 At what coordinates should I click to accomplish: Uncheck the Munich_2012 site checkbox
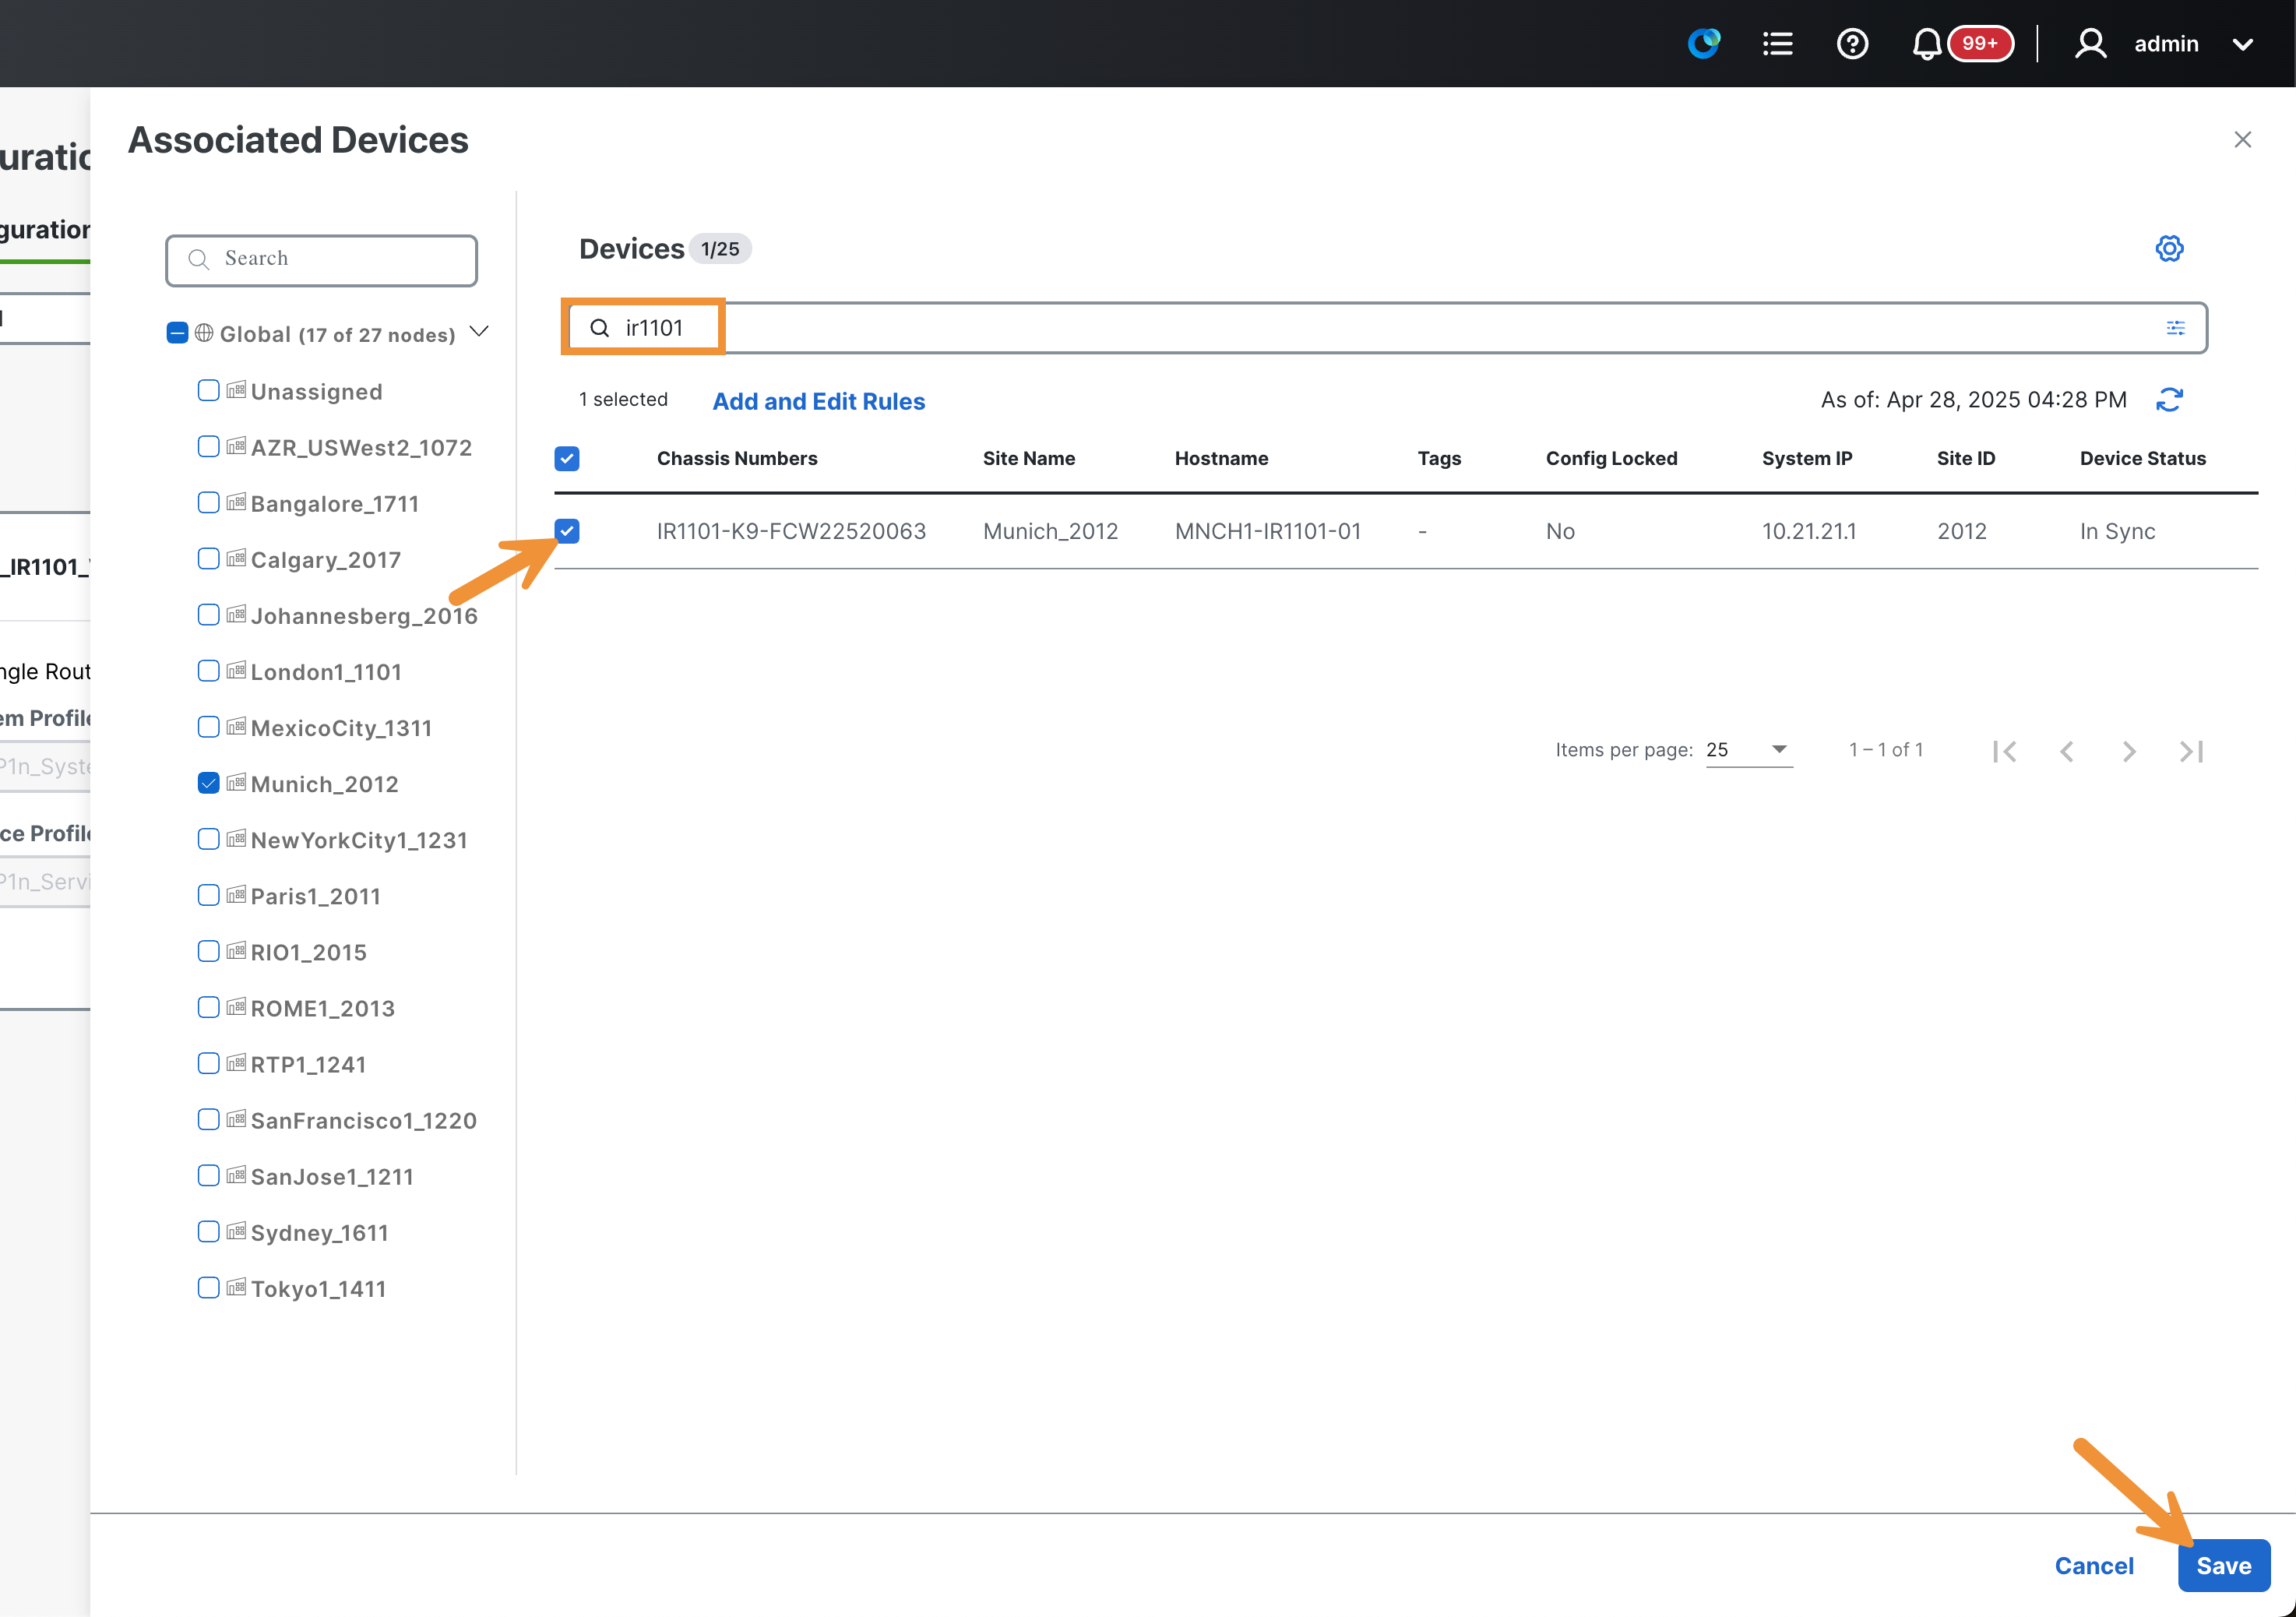click(208, 783)
